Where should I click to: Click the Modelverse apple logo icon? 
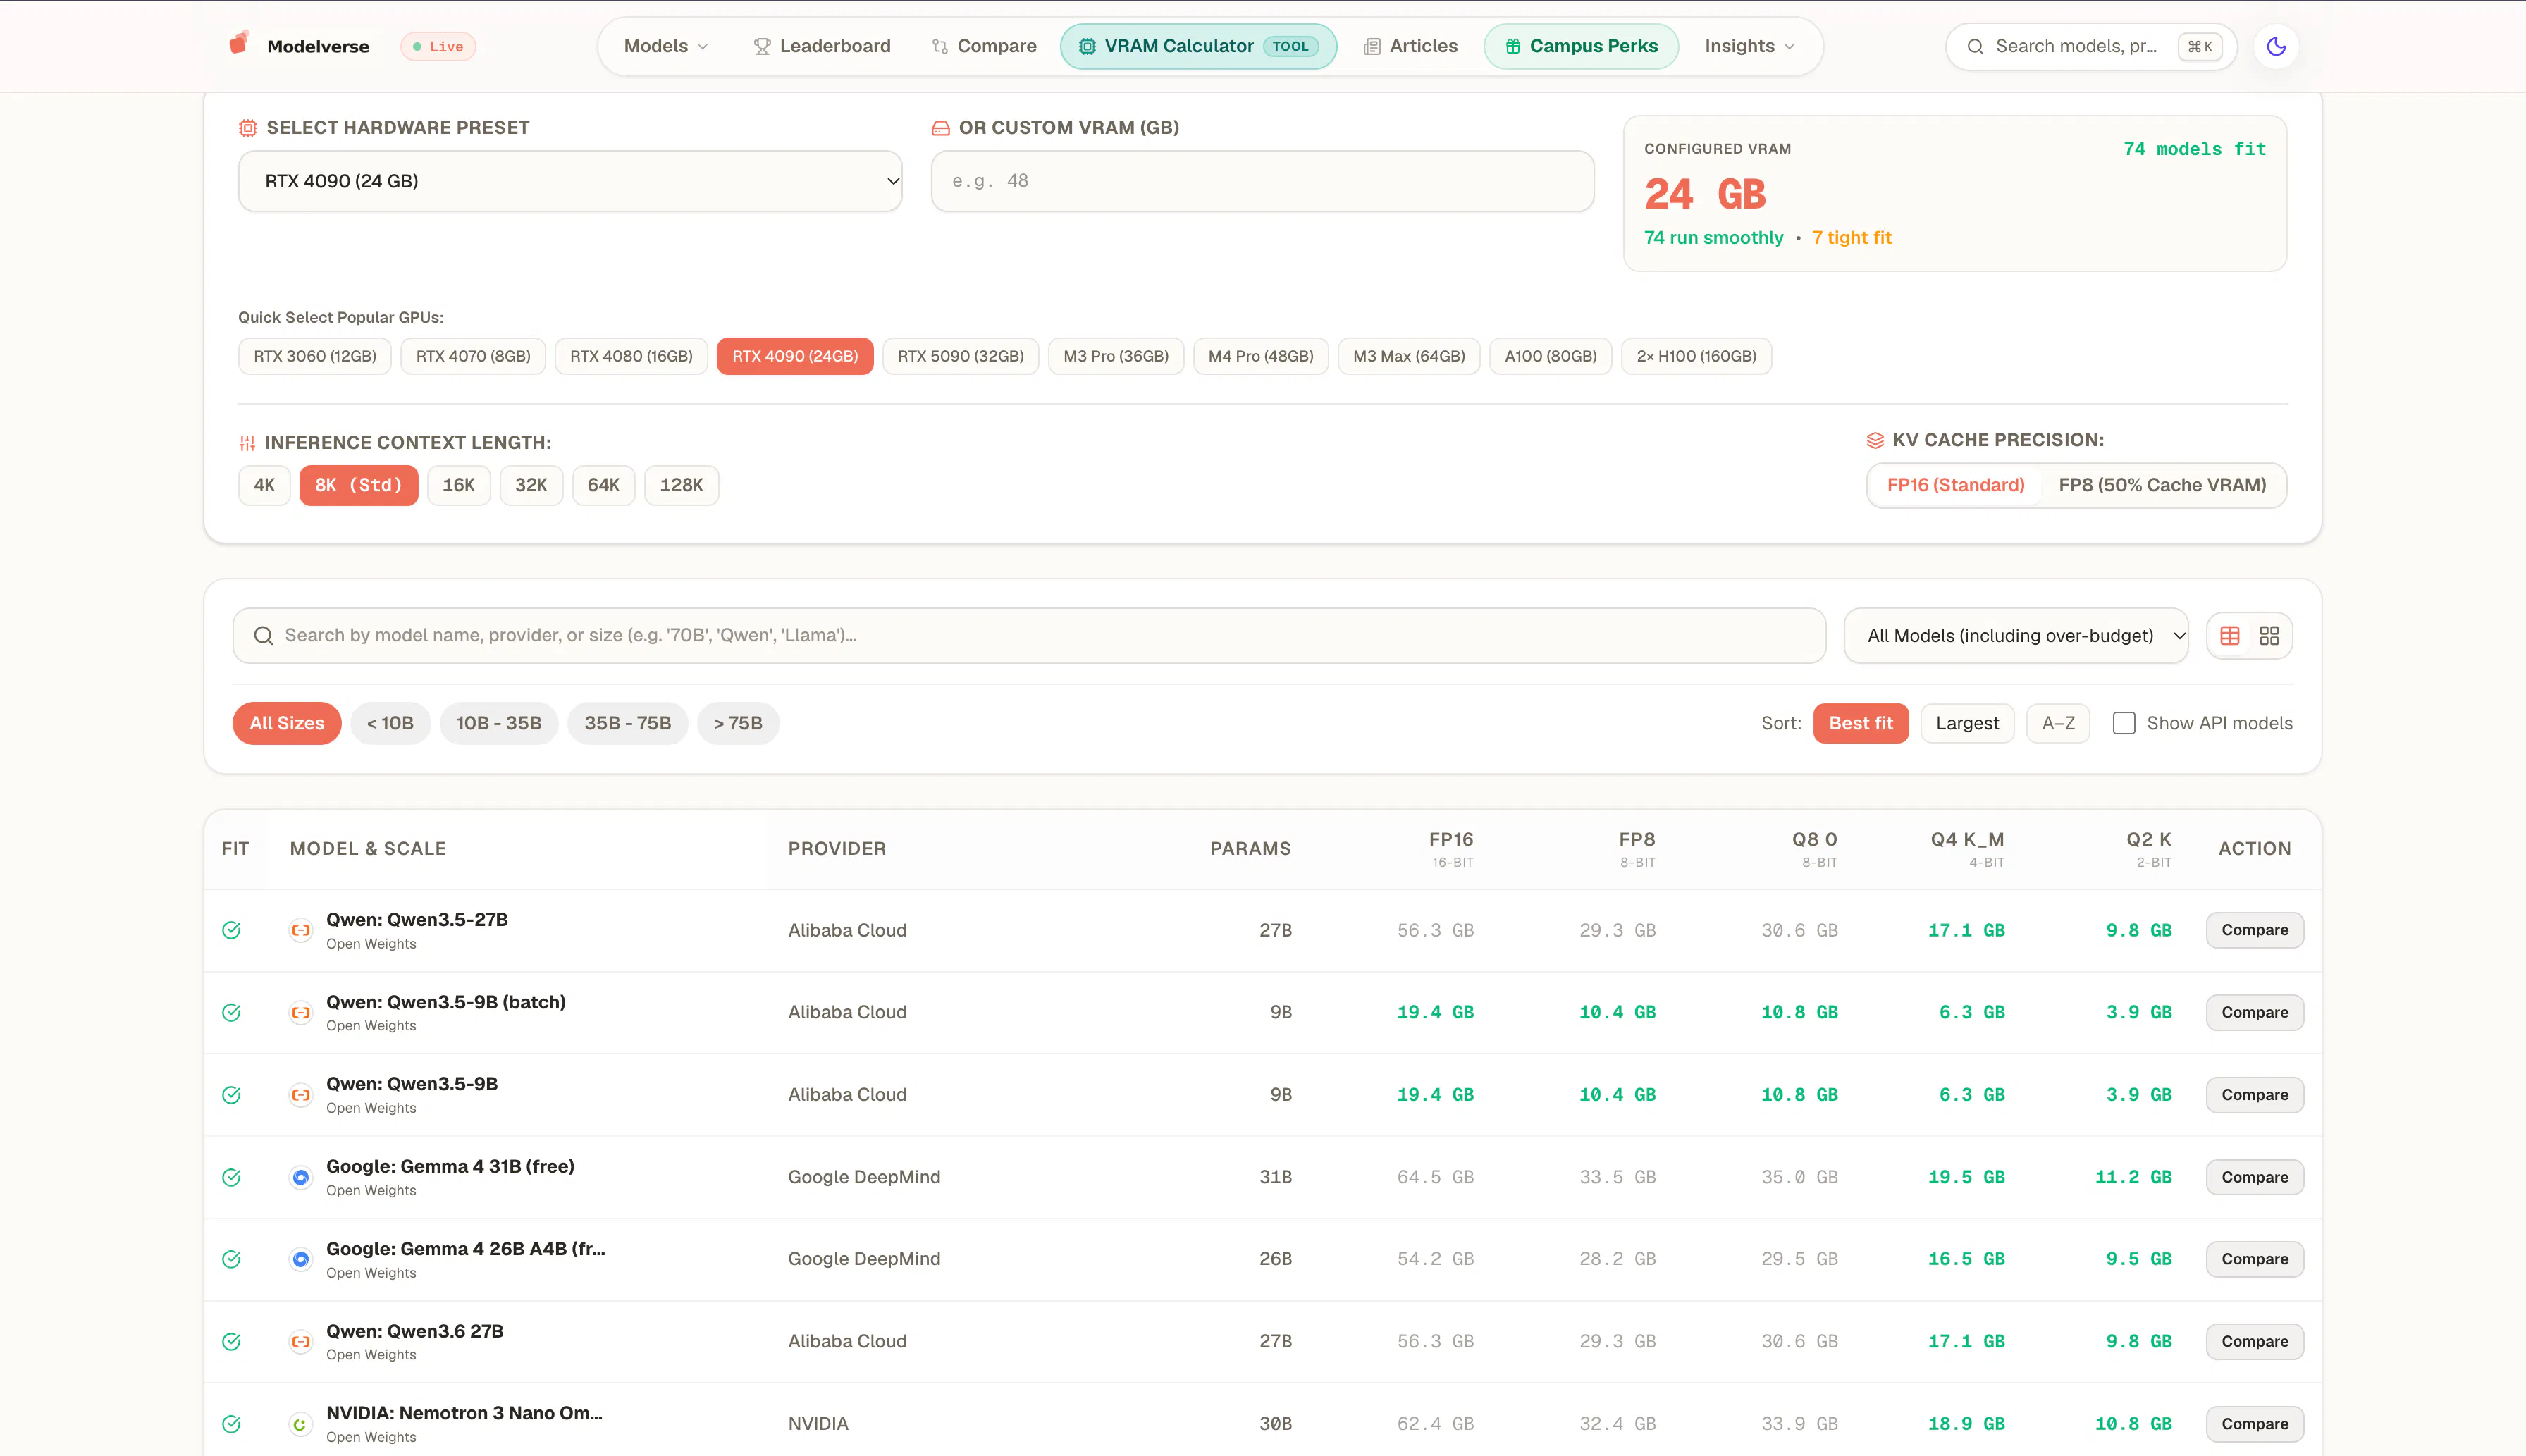[238, 44]
